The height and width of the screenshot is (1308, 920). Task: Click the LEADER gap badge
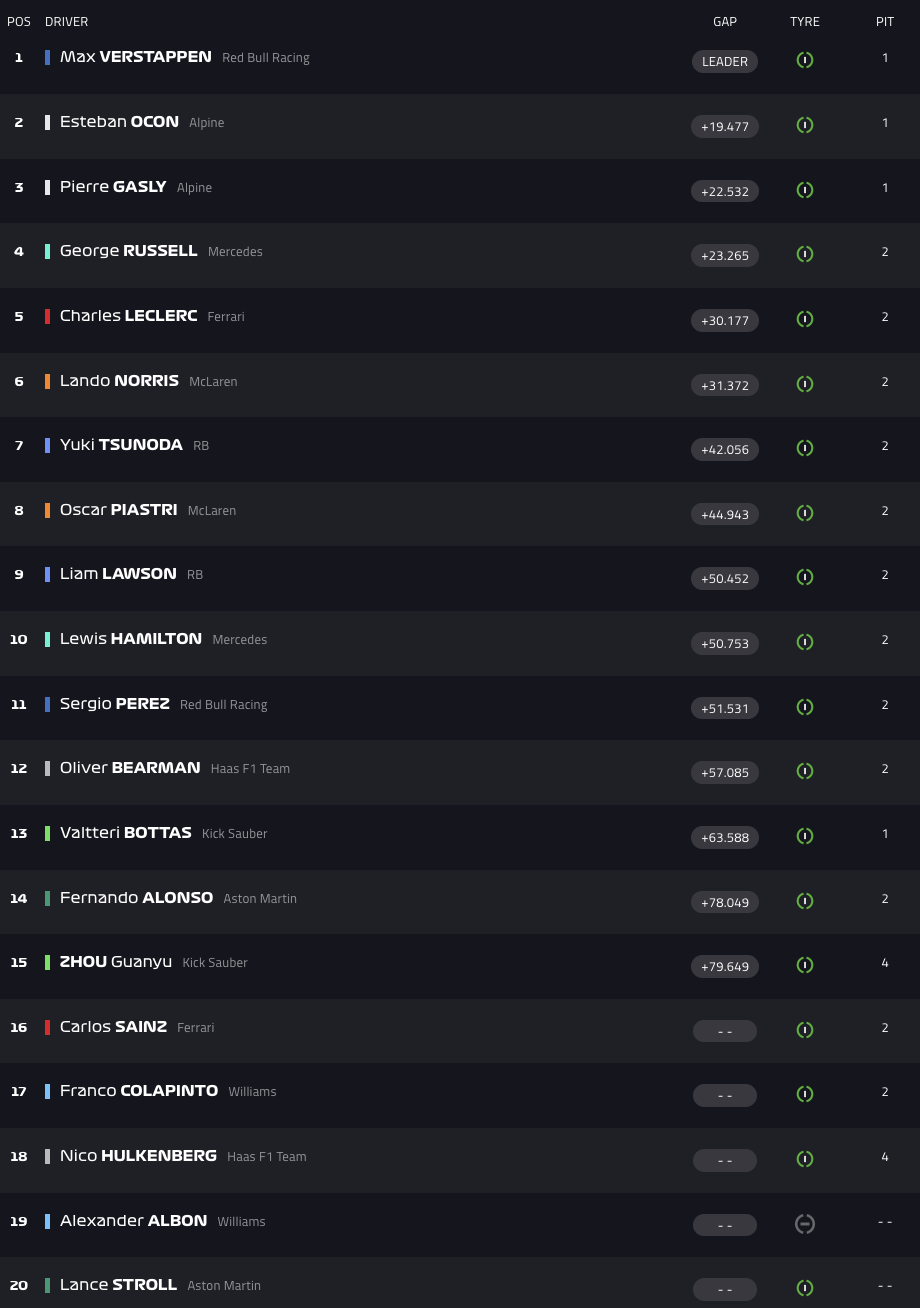[725, 61]
